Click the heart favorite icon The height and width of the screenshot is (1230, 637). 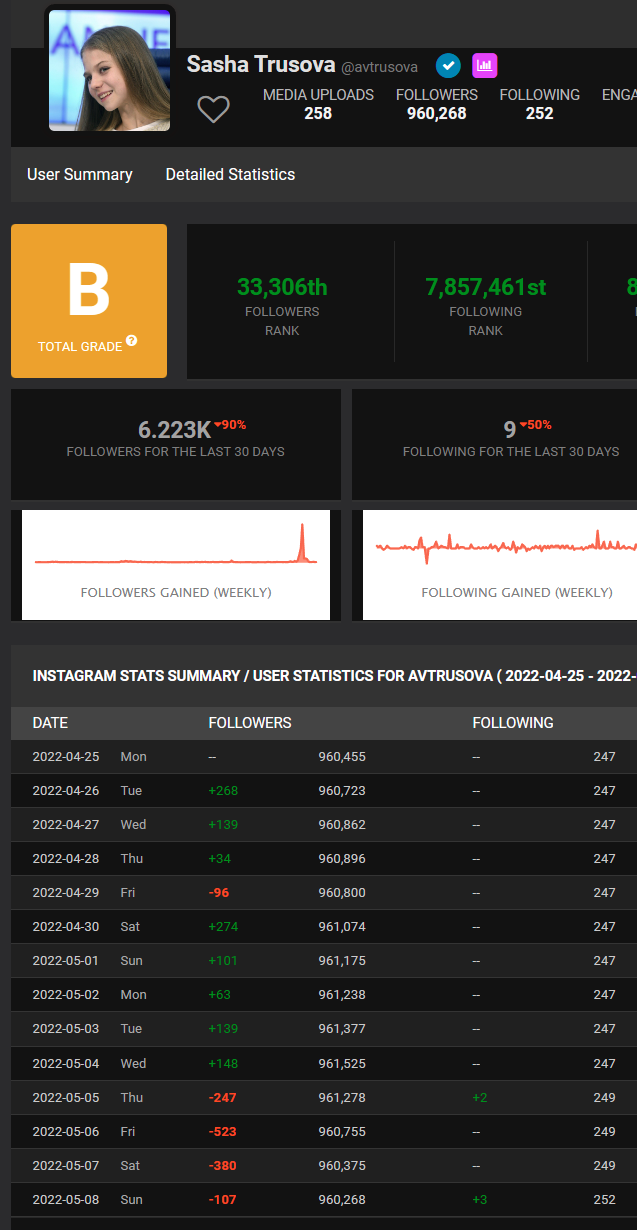pos(213,109)
